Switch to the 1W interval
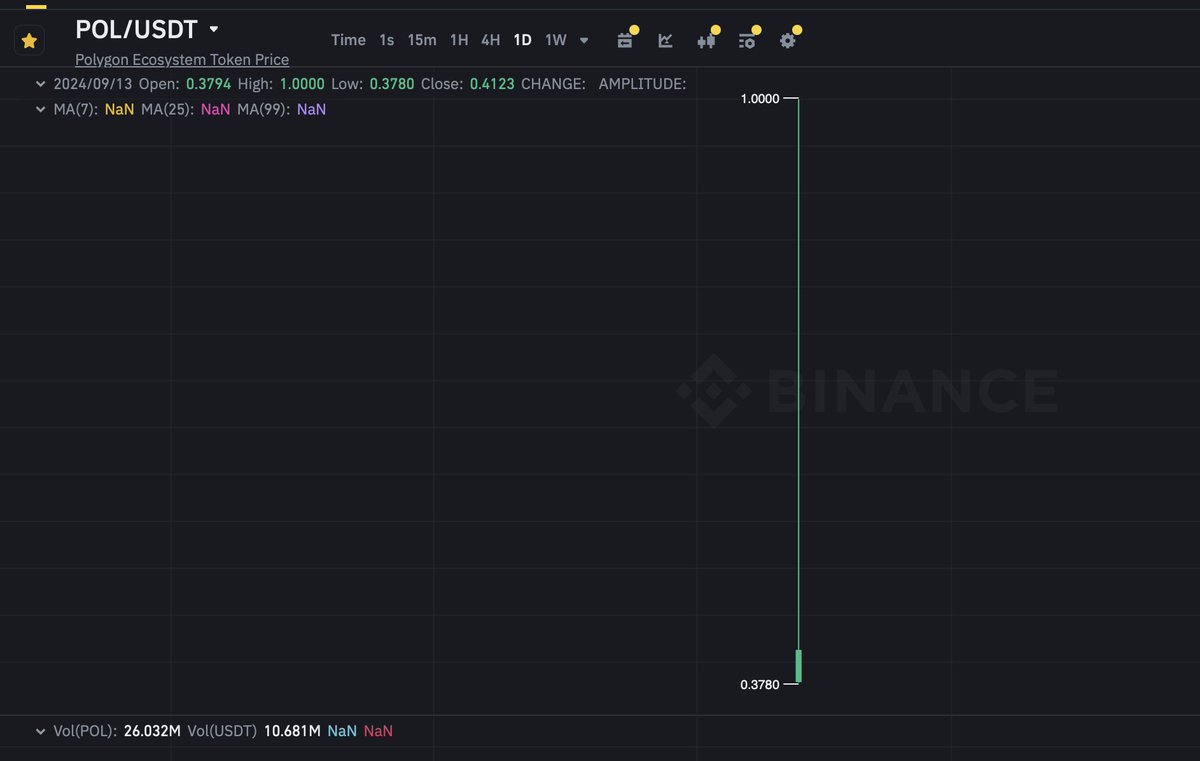The width and height of the screenshot is (1200, 761). tap(556, 40)
